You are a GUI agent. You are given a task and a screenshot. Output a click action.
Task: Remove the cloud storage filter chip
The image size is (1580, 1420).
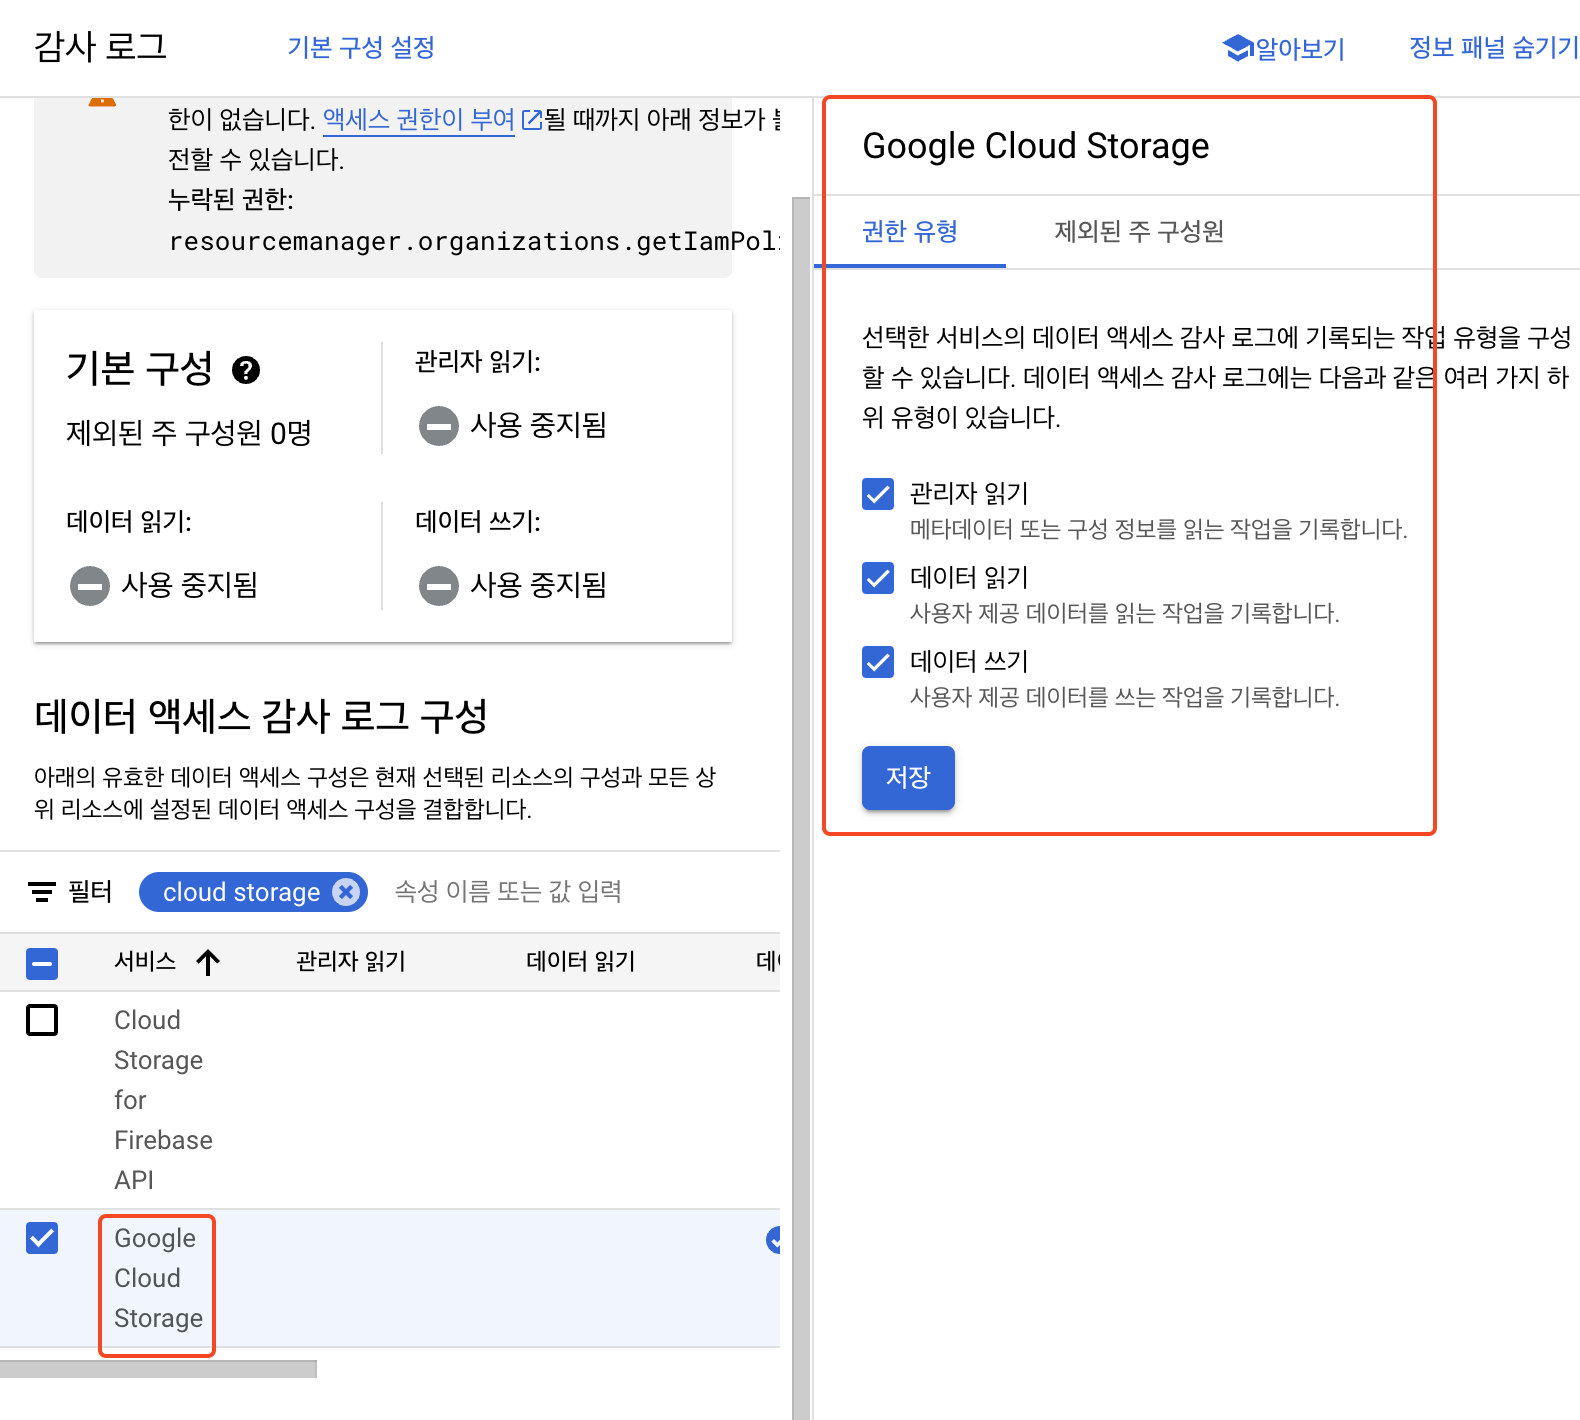346,892
